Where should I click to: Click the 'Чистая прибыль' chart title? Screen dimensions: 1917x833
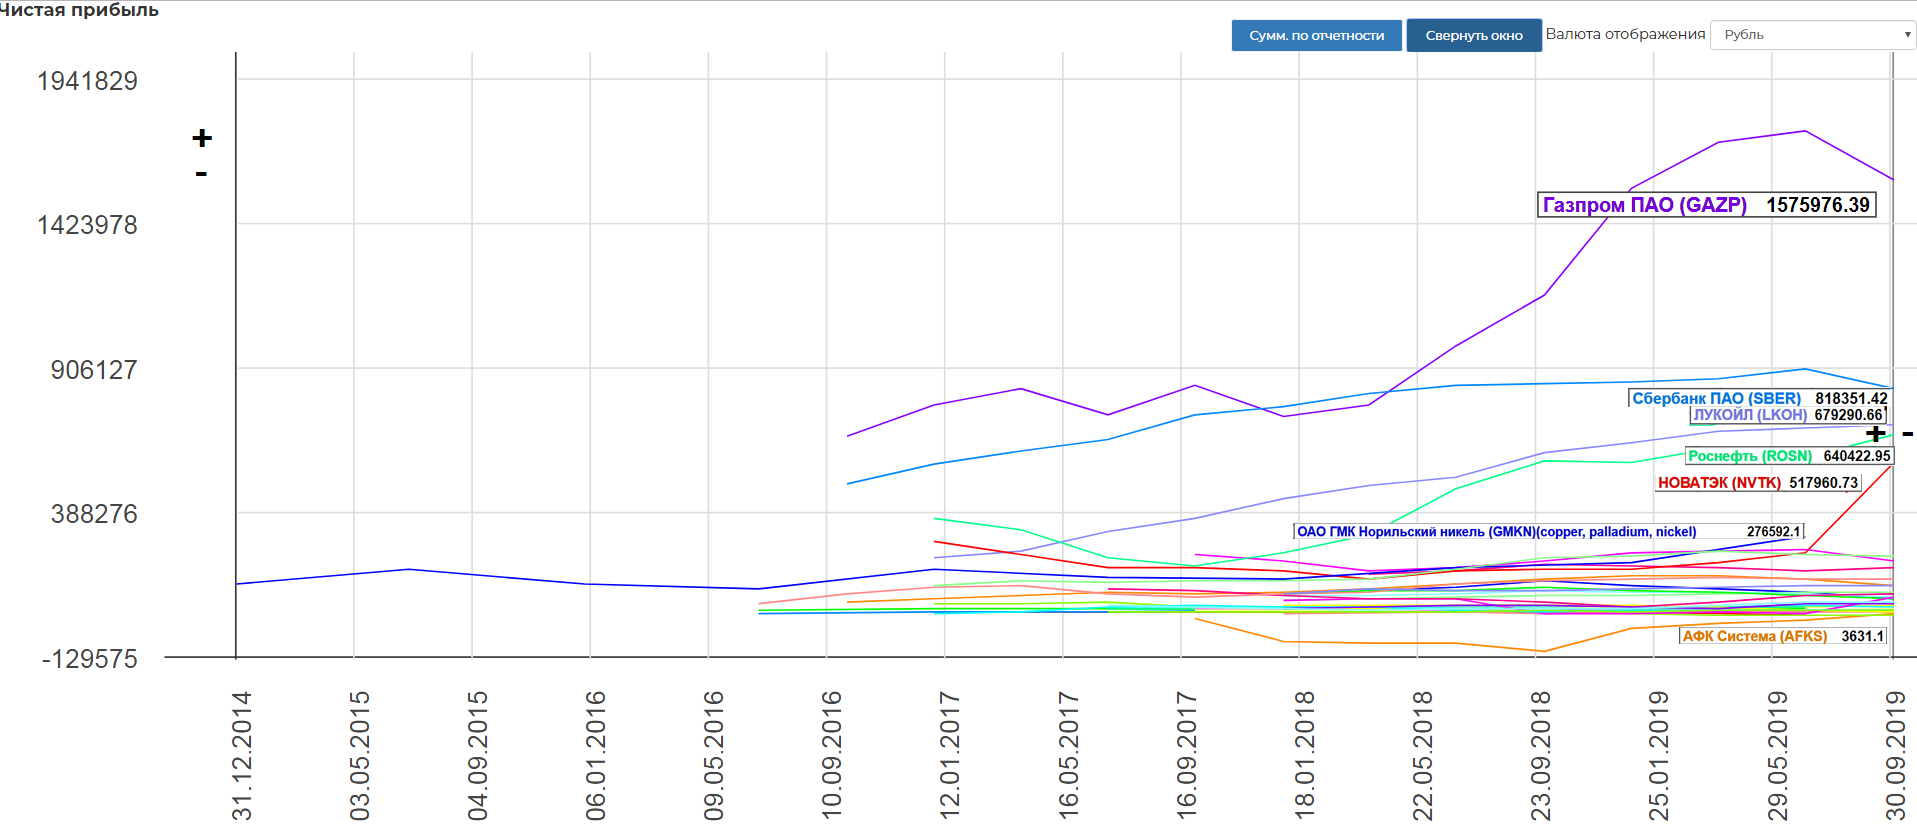(x=79, y=10)
